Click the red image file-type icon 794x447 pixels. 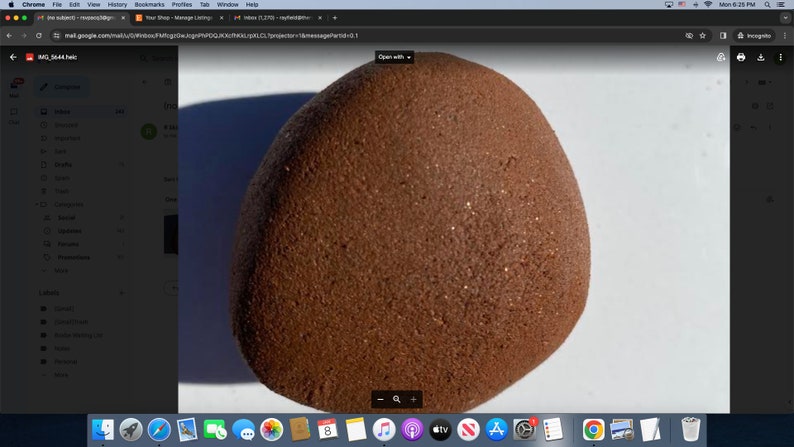29,57
